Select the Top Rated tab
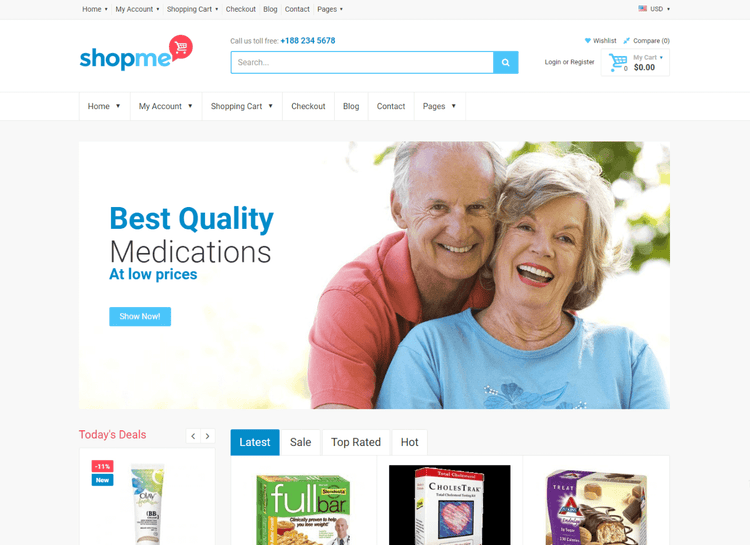Screen dimensions: 750x545 click(356, 442)
